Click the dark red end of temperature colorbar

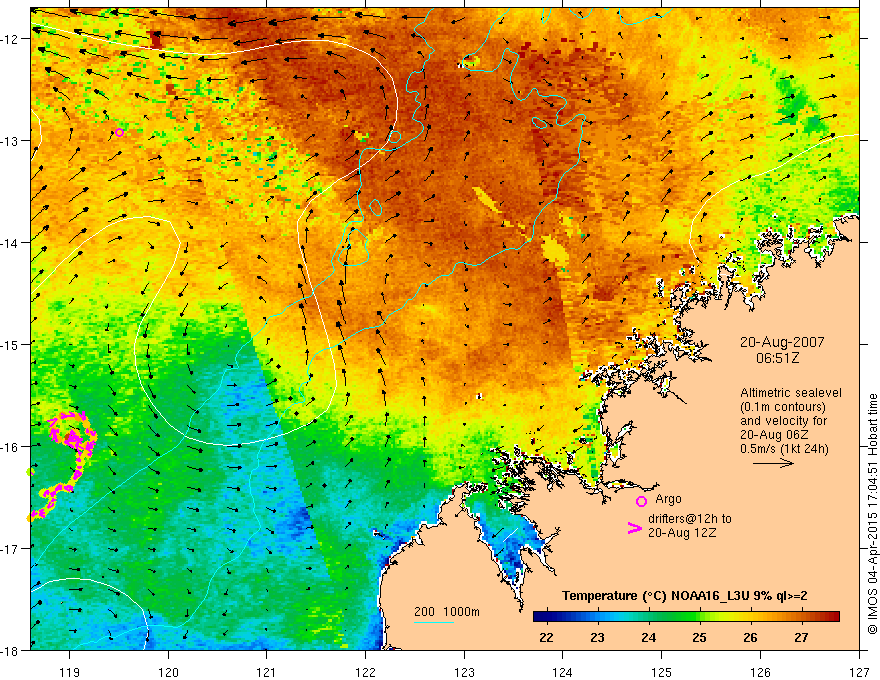click(x=832, y=617)
